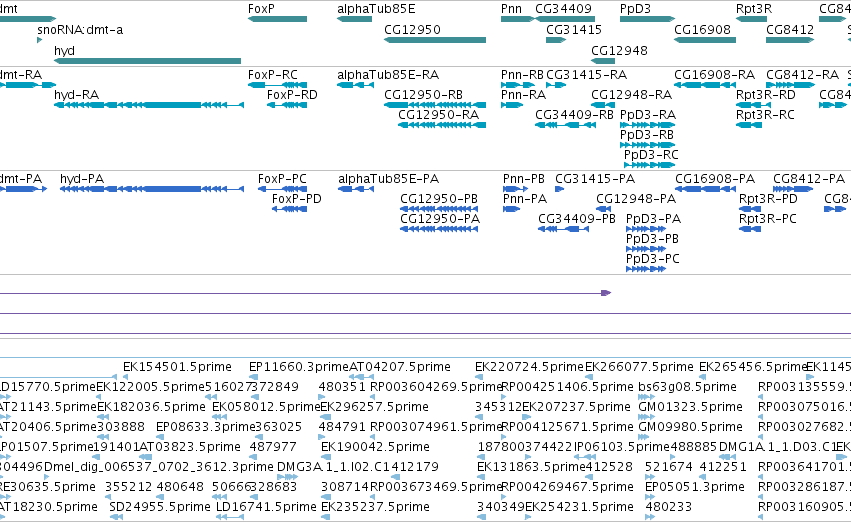851x522 pixels.
Task: Click the CG12950 gene label
Action: pos(412,30)
